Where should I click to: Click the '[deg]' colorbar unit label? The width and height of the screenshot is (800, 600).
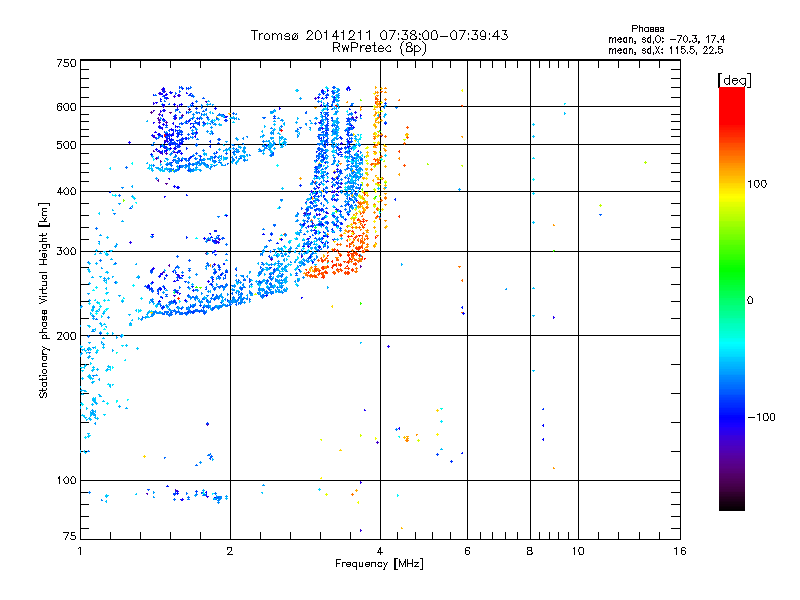(x=734, y=80)
